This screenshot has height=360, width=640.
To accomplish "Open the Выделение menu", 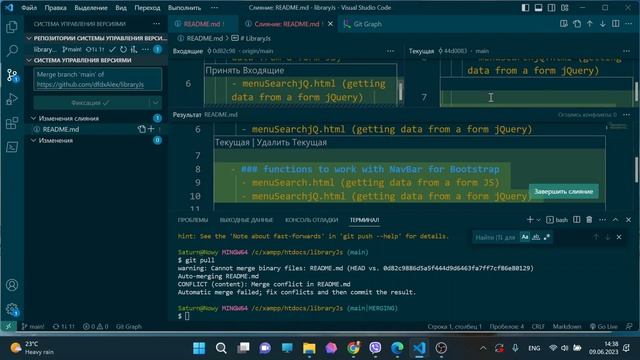I will pos(91,7).
